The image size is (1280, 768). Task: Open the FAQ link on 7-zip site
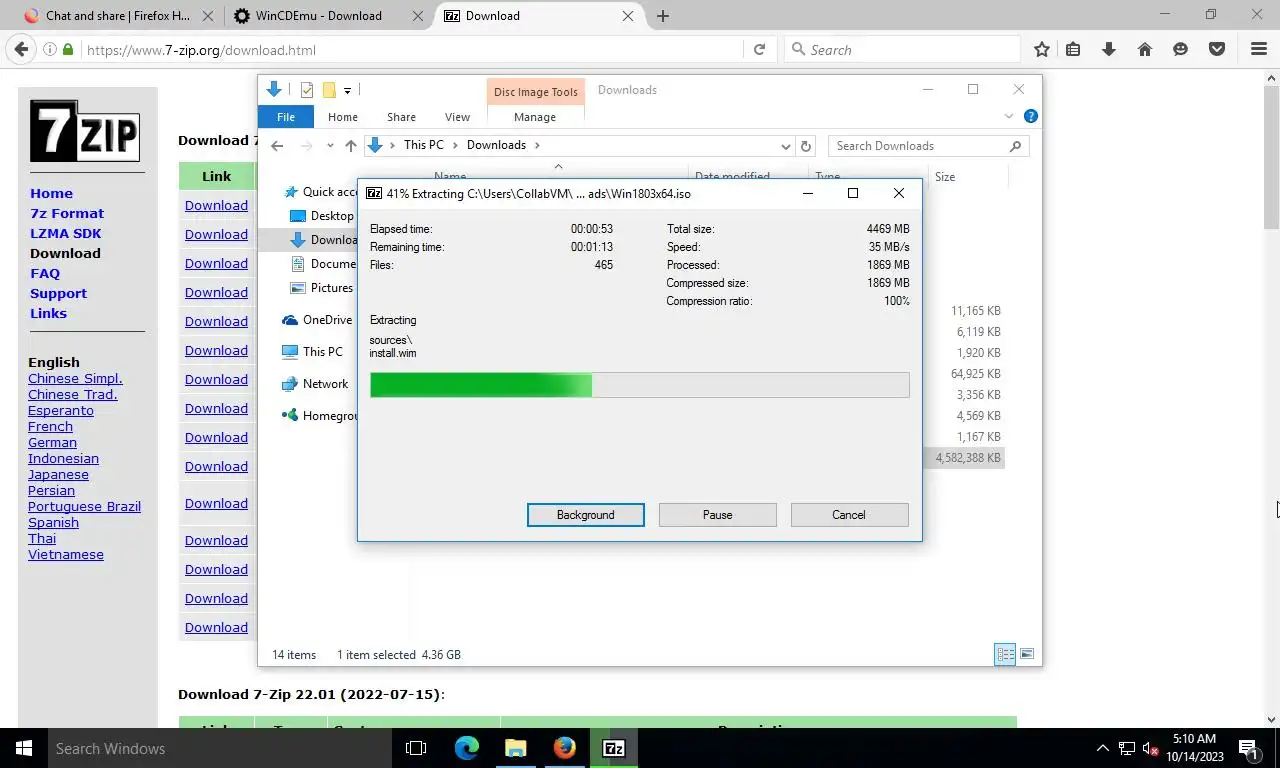point(45,273)
